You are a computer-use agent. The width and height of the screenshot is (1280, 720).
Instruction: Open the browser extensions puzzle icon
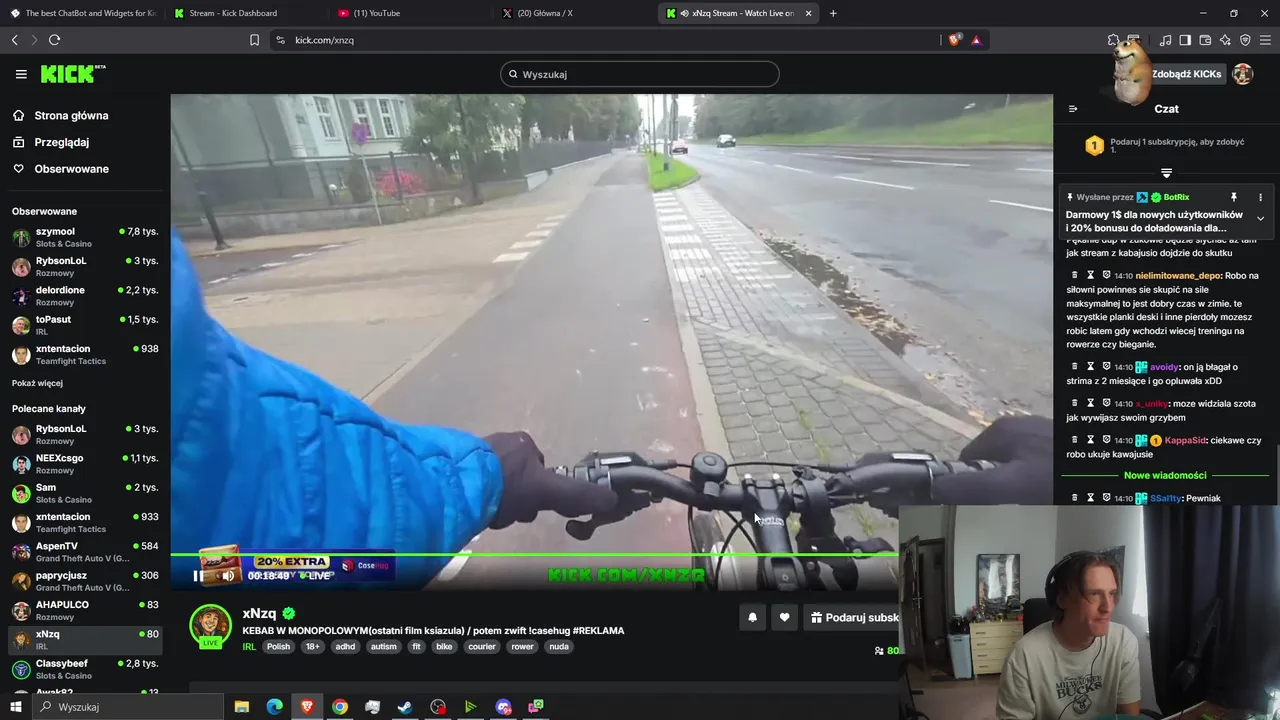coord(1113,40)
